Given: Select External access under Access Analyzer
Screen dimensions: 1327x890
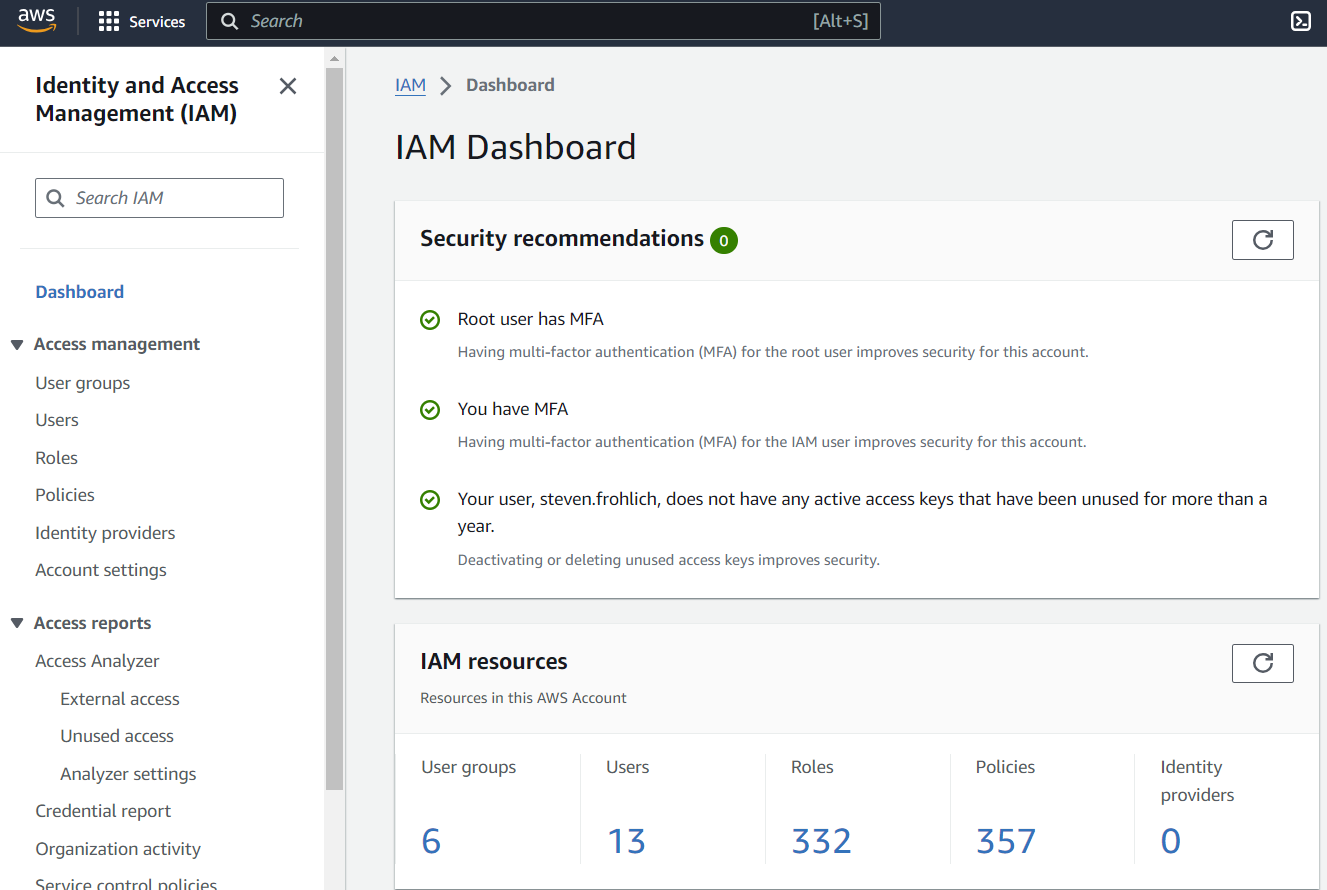Looking at the screenshot, I should [x=120, y=699].
